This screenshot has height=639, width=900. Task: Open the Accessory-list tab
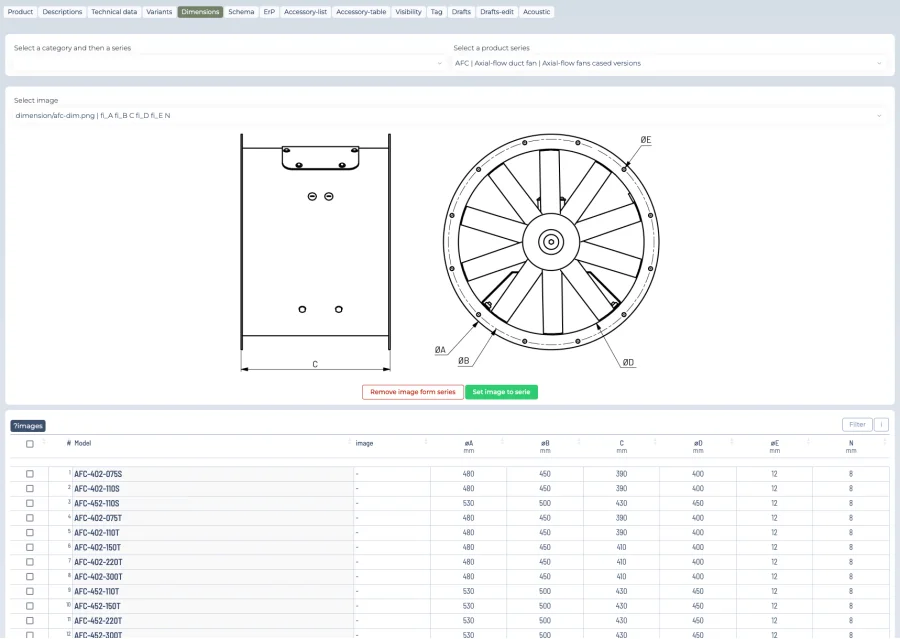305,11
